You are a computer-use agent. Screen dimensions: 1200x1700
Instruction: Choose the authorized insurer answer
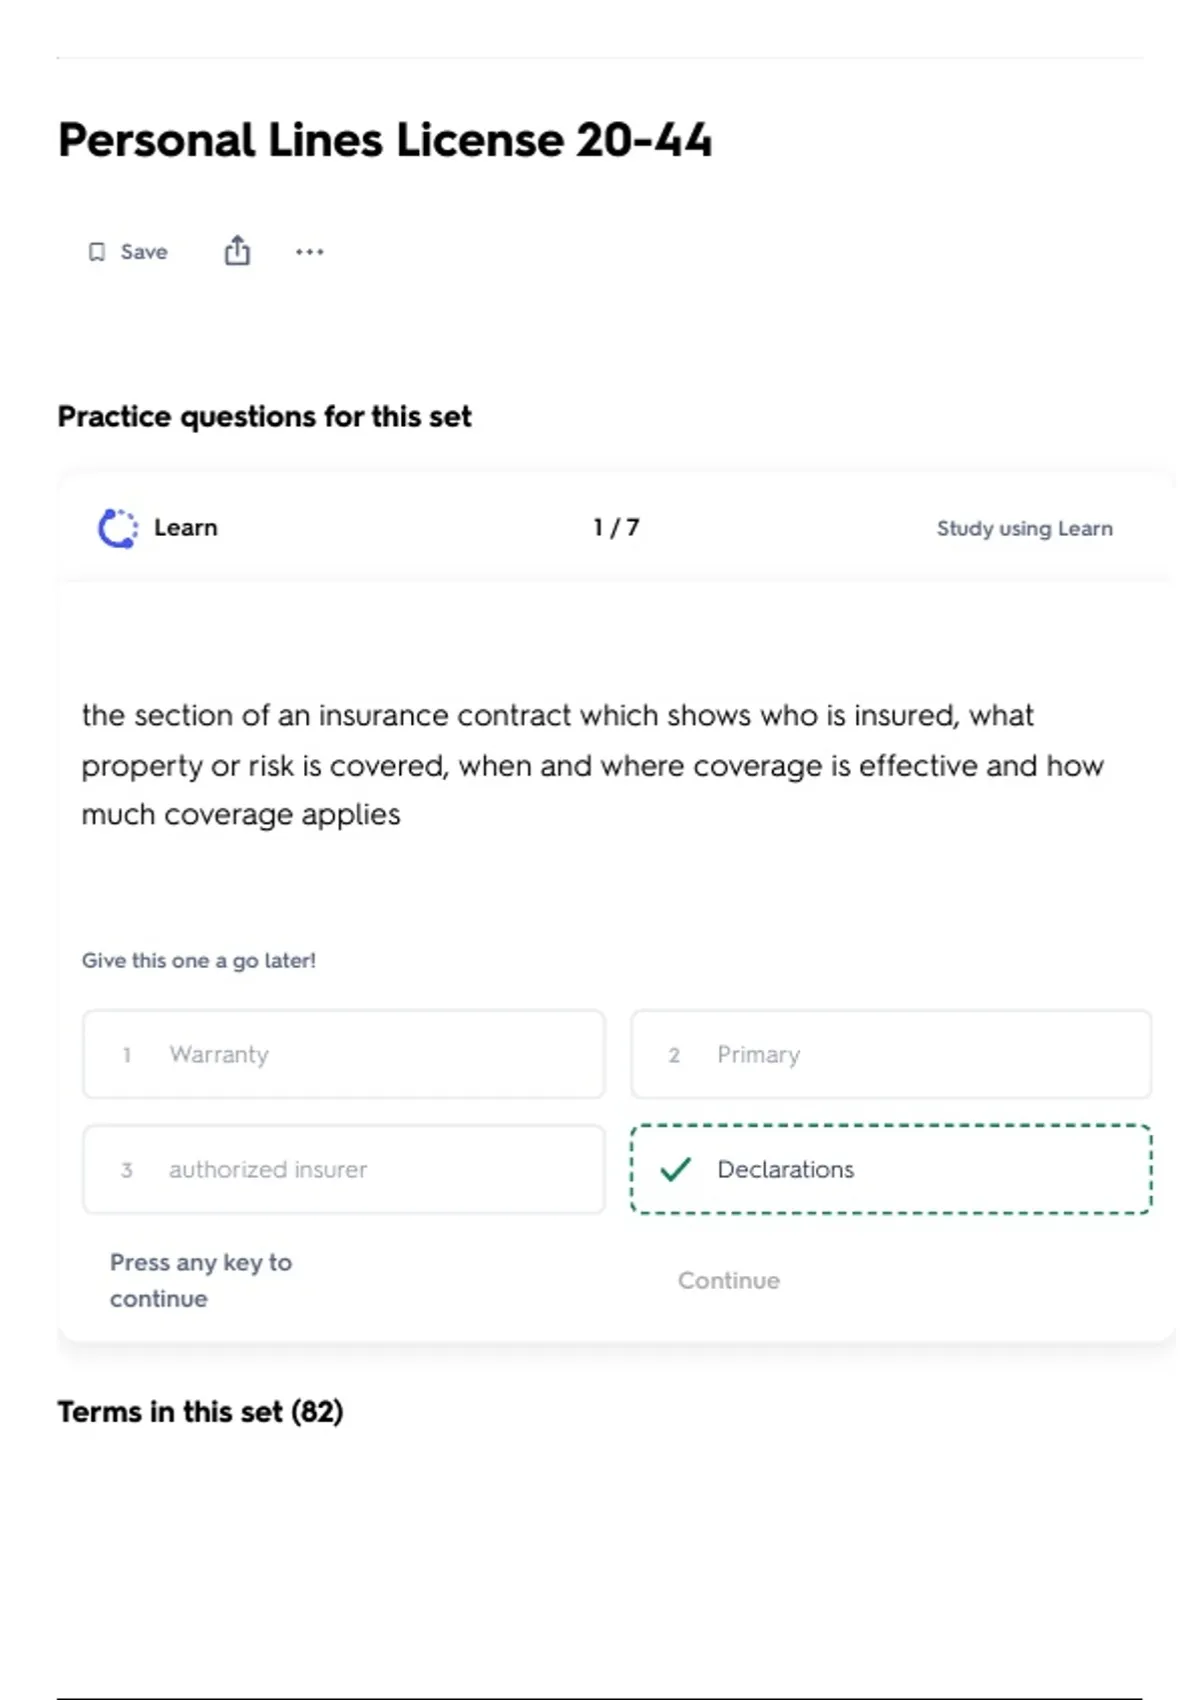tap(343, 1169)
